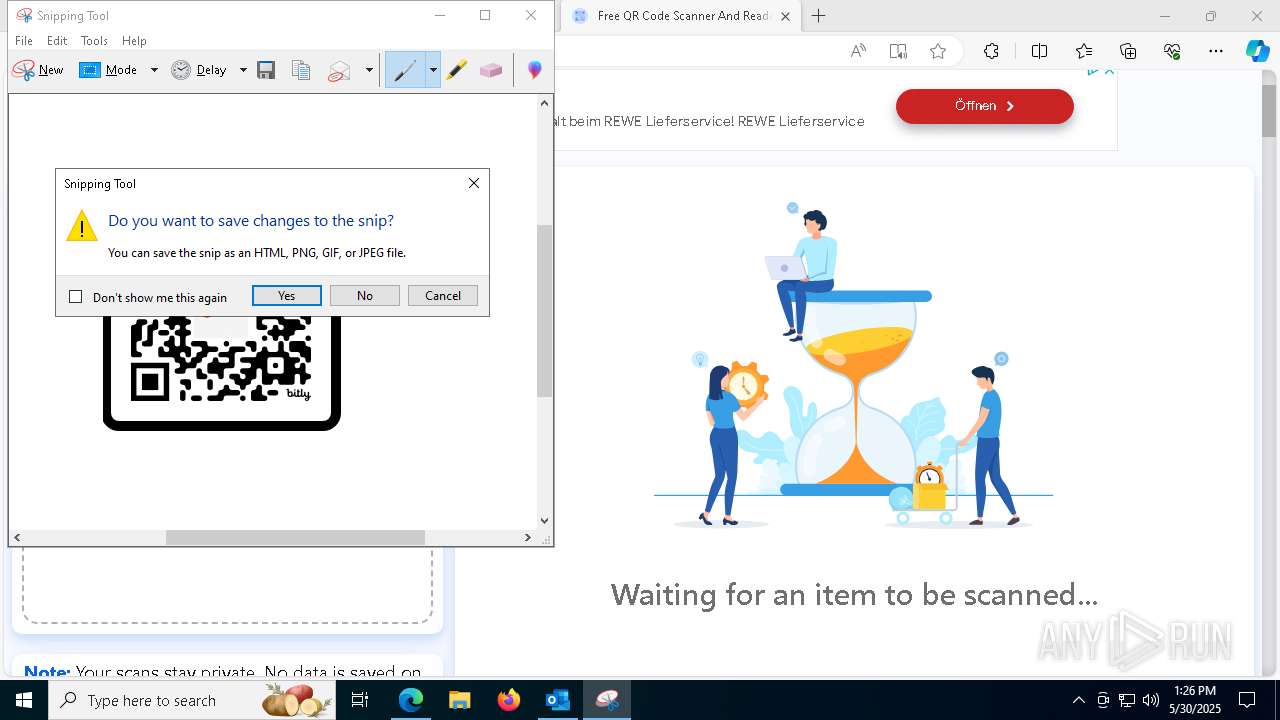Screen dimensions: 1280x720
Task: Click the immersive reader icon in Edge
Action: pos(898,52)
